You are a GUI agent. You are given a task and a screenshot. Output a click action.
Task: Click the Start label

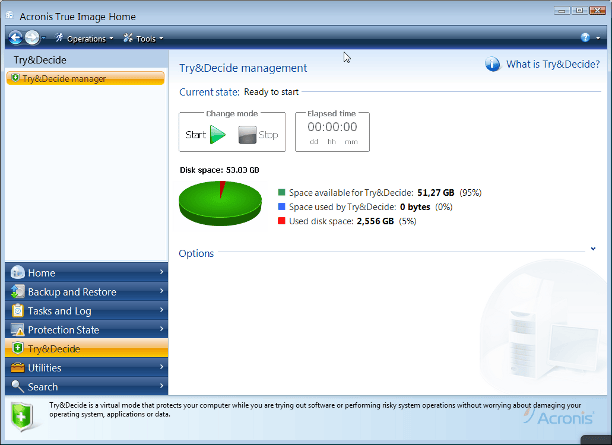point(196,135)
